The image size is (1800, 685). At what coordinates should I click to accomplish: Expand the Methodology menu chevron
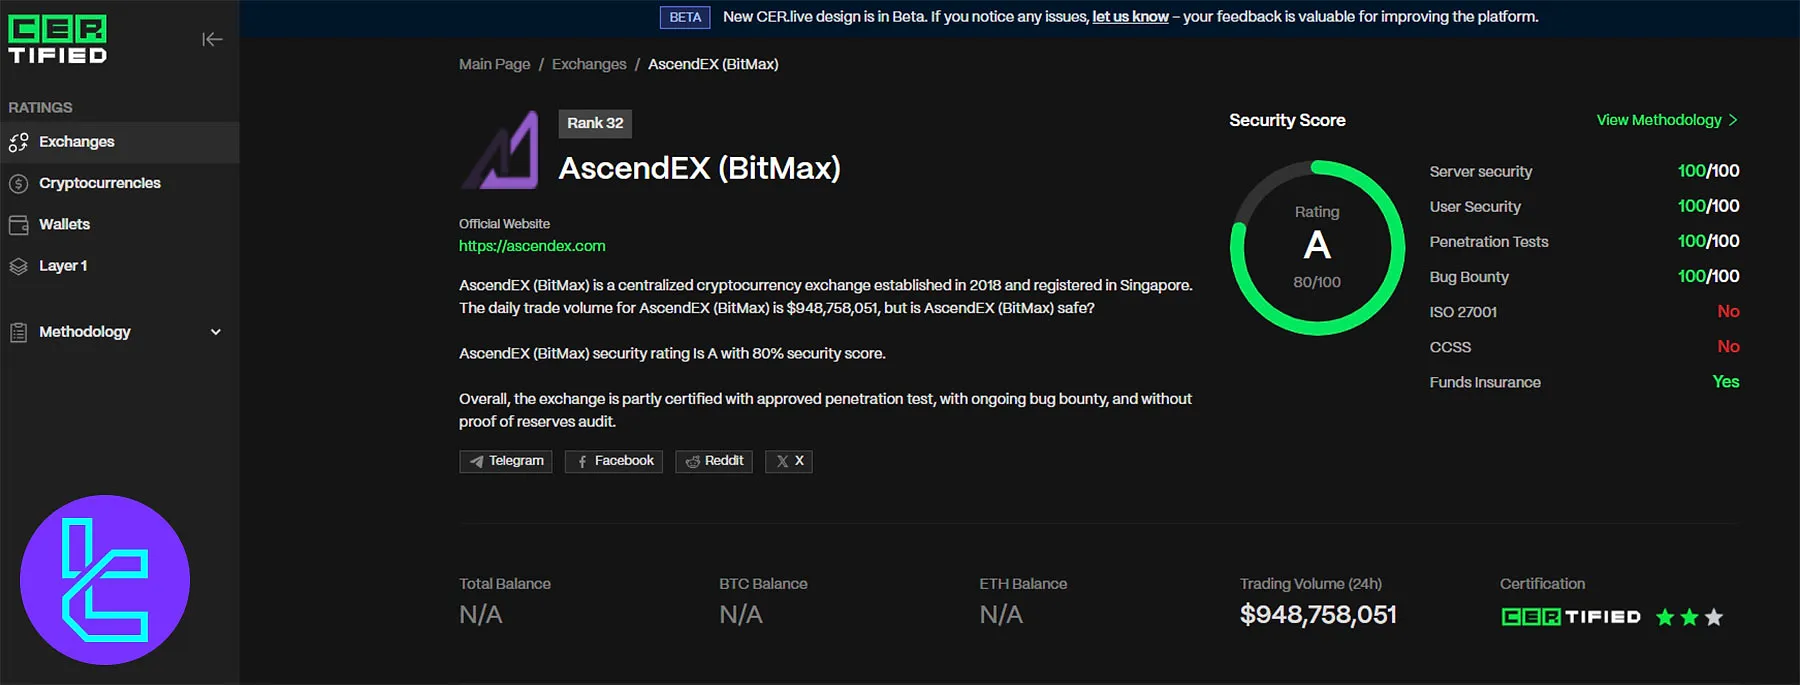(215, 332)
